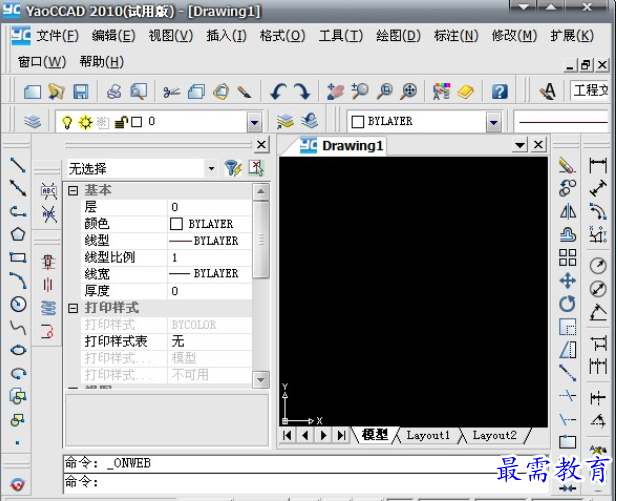Open the 帮助(H) menu

102,61
